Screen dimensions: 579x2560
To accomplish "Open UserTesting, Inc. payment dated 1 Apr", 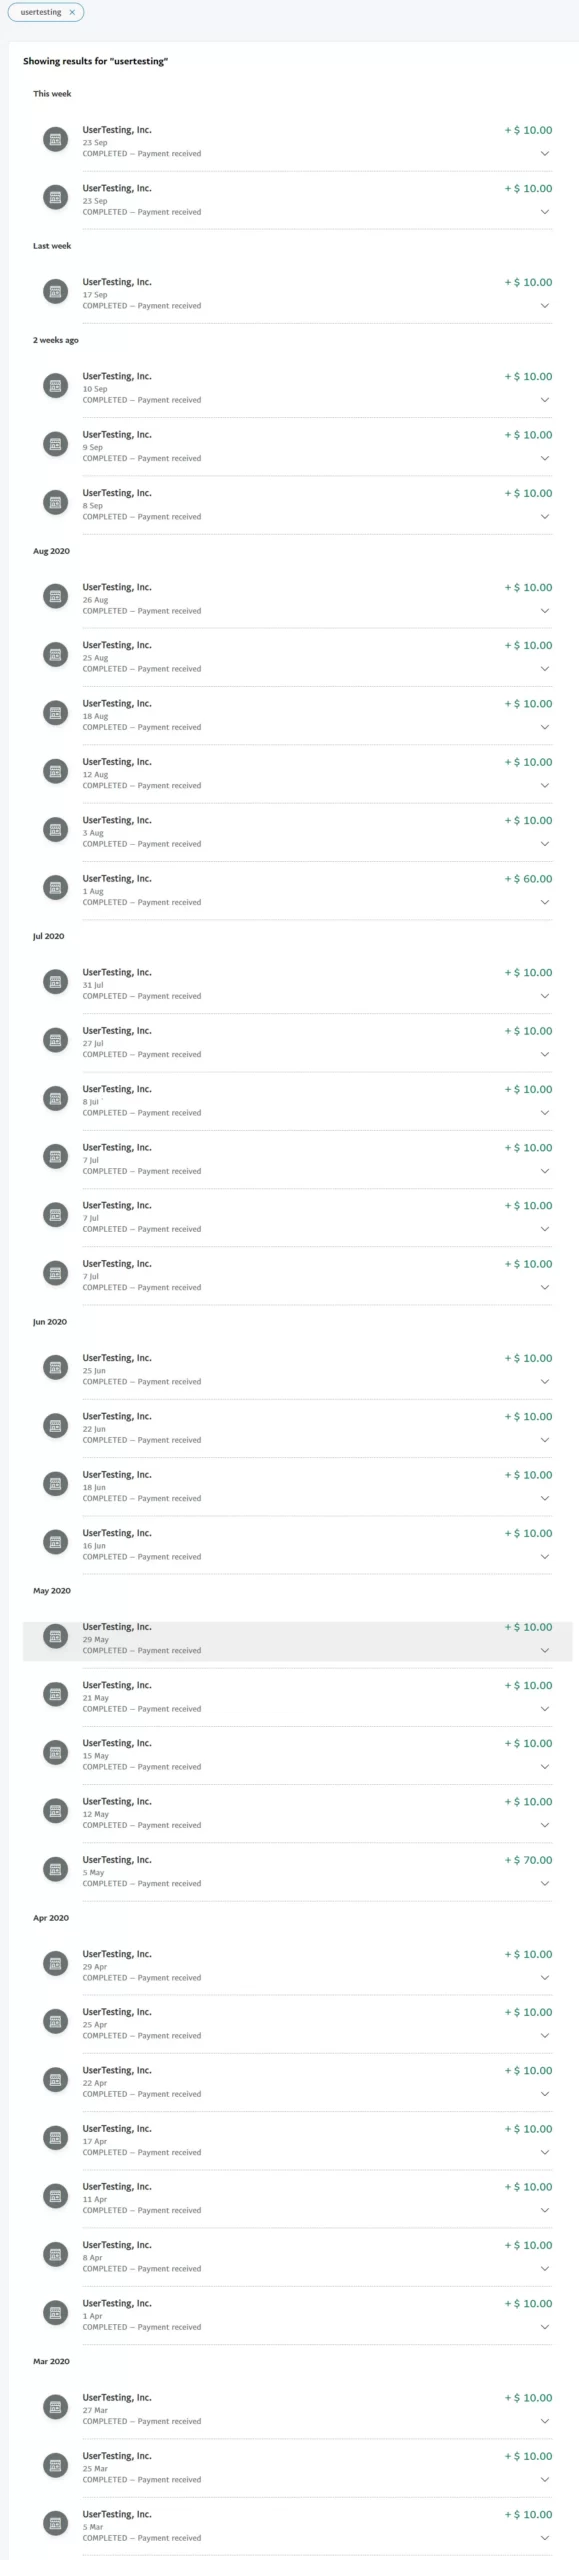I will coord(298,2315).
